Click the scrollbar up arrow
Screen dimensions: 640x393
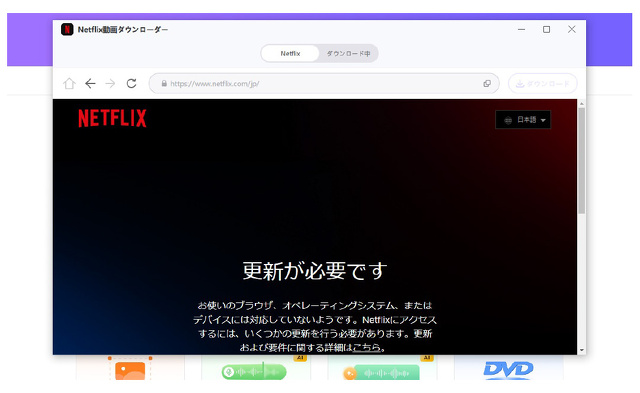[582, 104]
